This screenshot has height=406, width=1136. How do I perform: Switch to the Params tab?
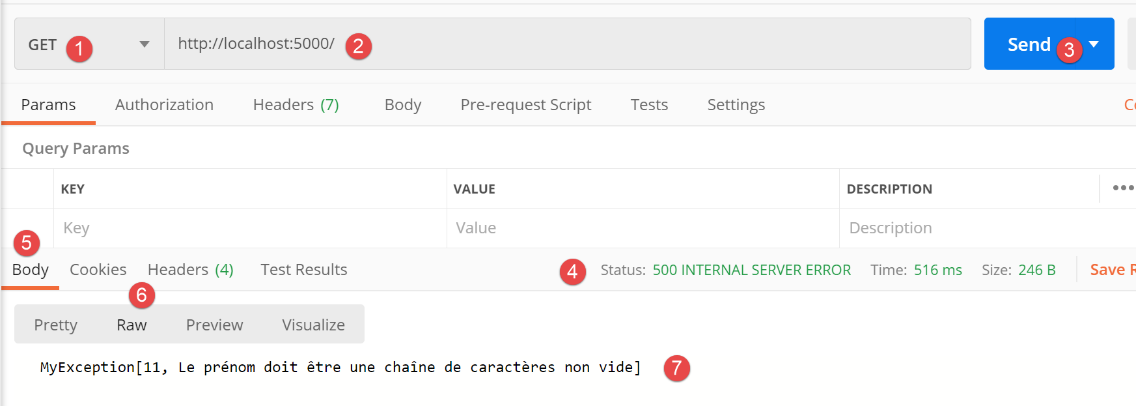pyautogui.click(x=48, y=104)
